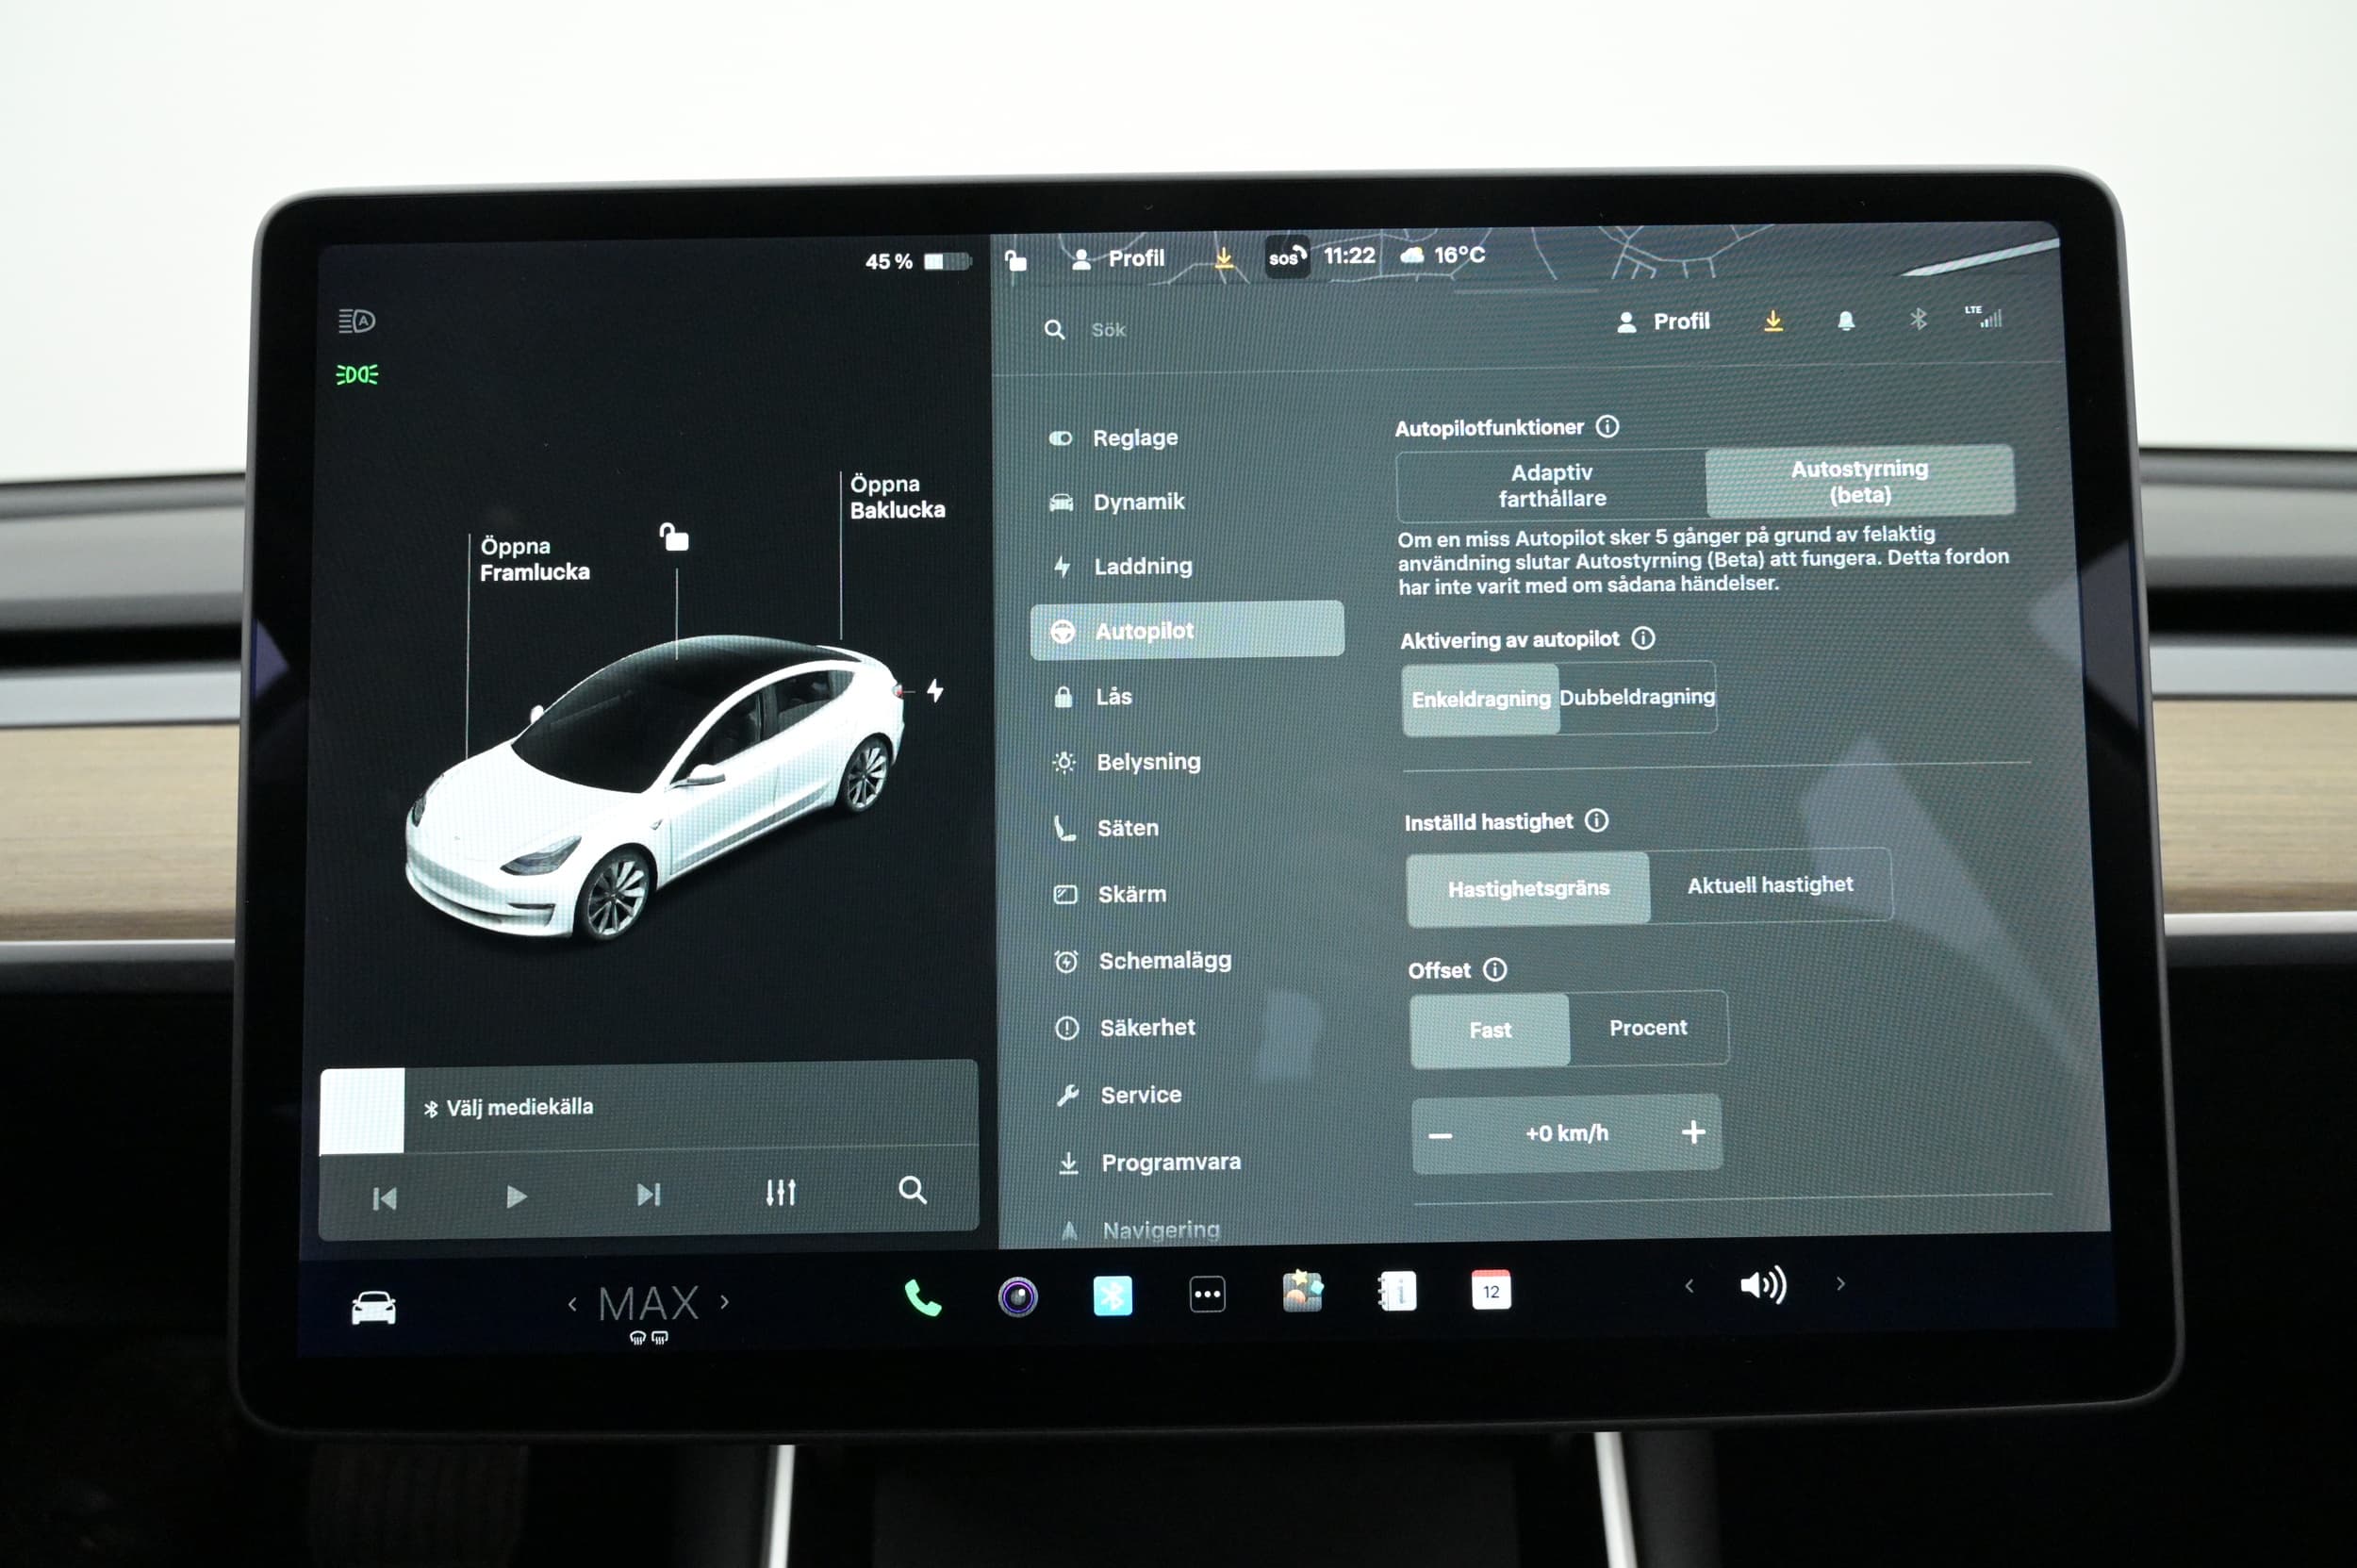Select Dubbeldragning activation option
The width and height of the screenshot is (2357, 1568).
[x=1637, y=697]
